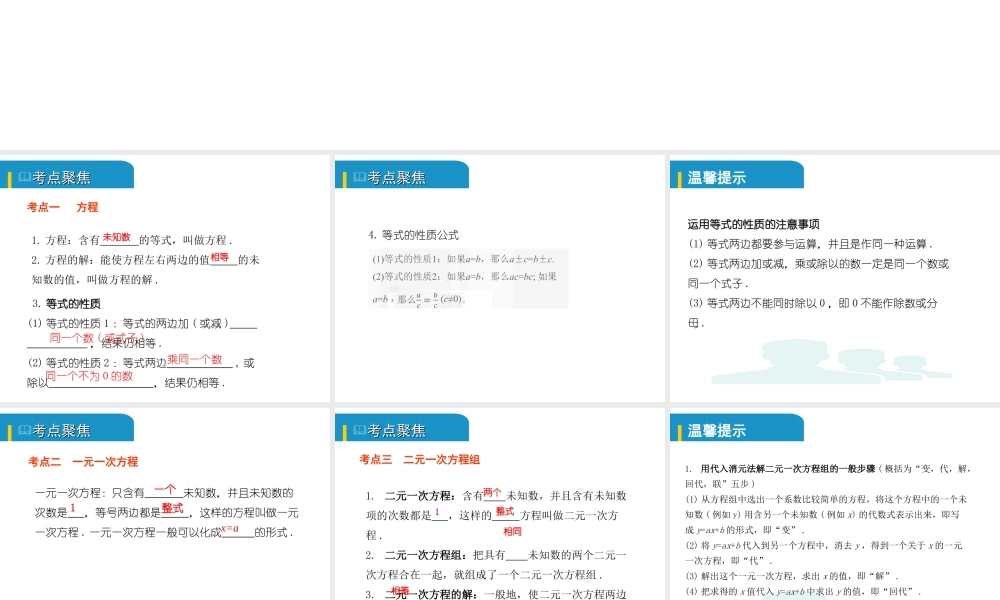Click the line 4. 等式的性质公式
This screenshot has height=600, width=1000.
click(413, 235)
